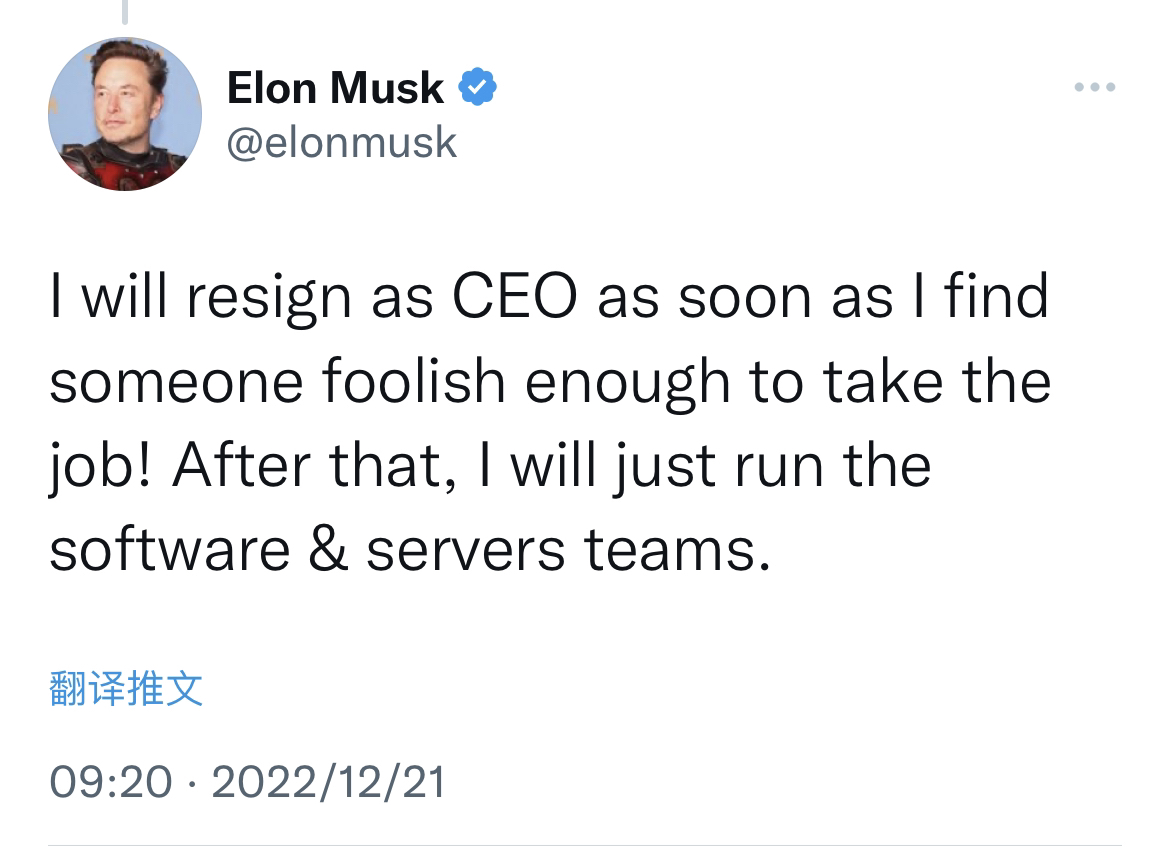
Task: Translate the tweet via 翻译推文
Action: point(125,688)
